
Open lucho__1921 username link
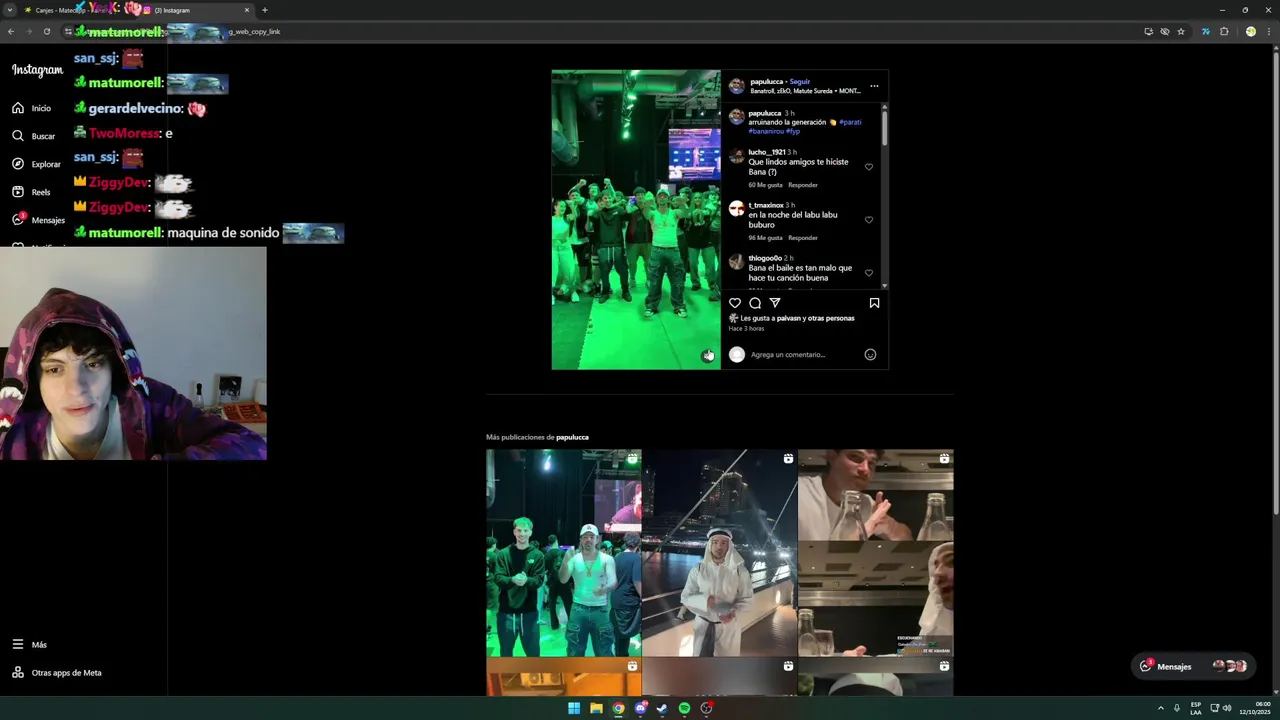(x=767, y=152)
